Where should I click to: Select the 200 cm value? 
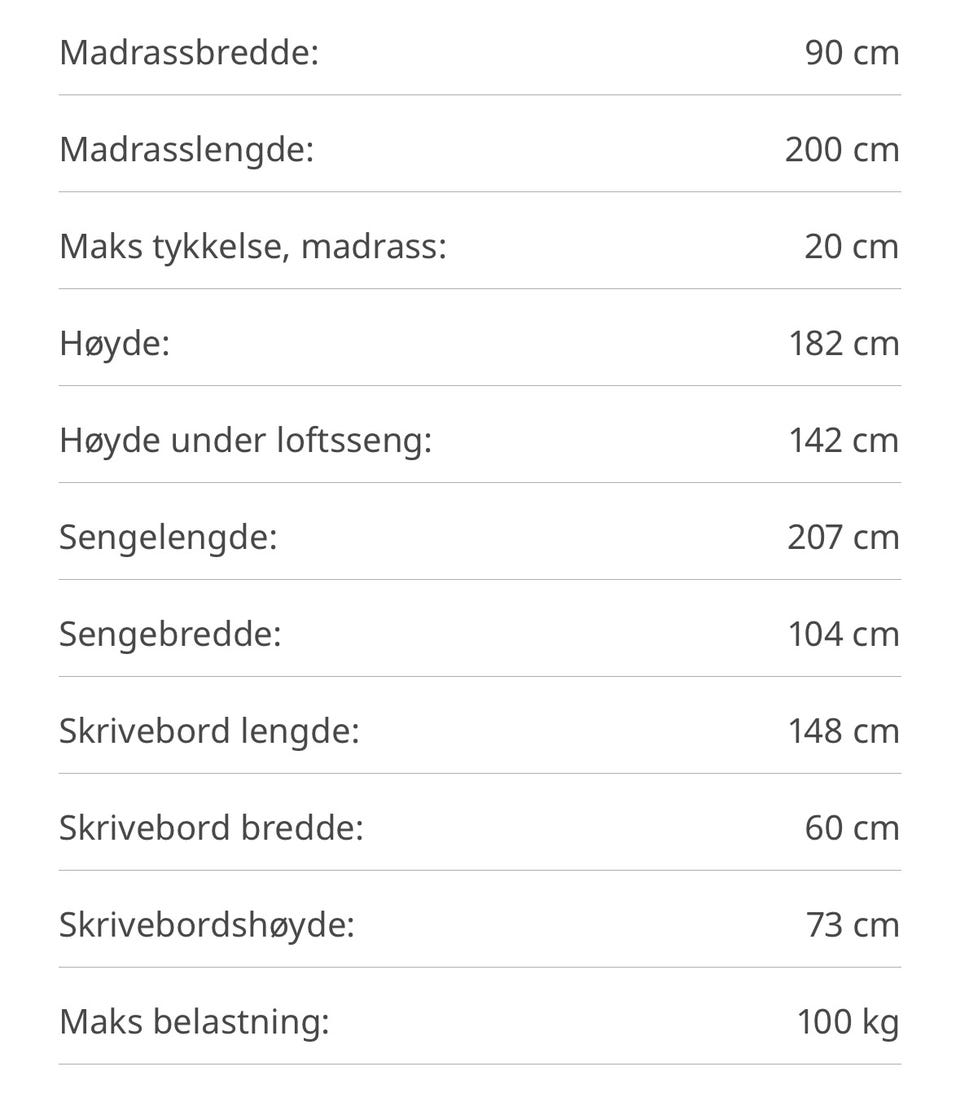click(842, 149)
